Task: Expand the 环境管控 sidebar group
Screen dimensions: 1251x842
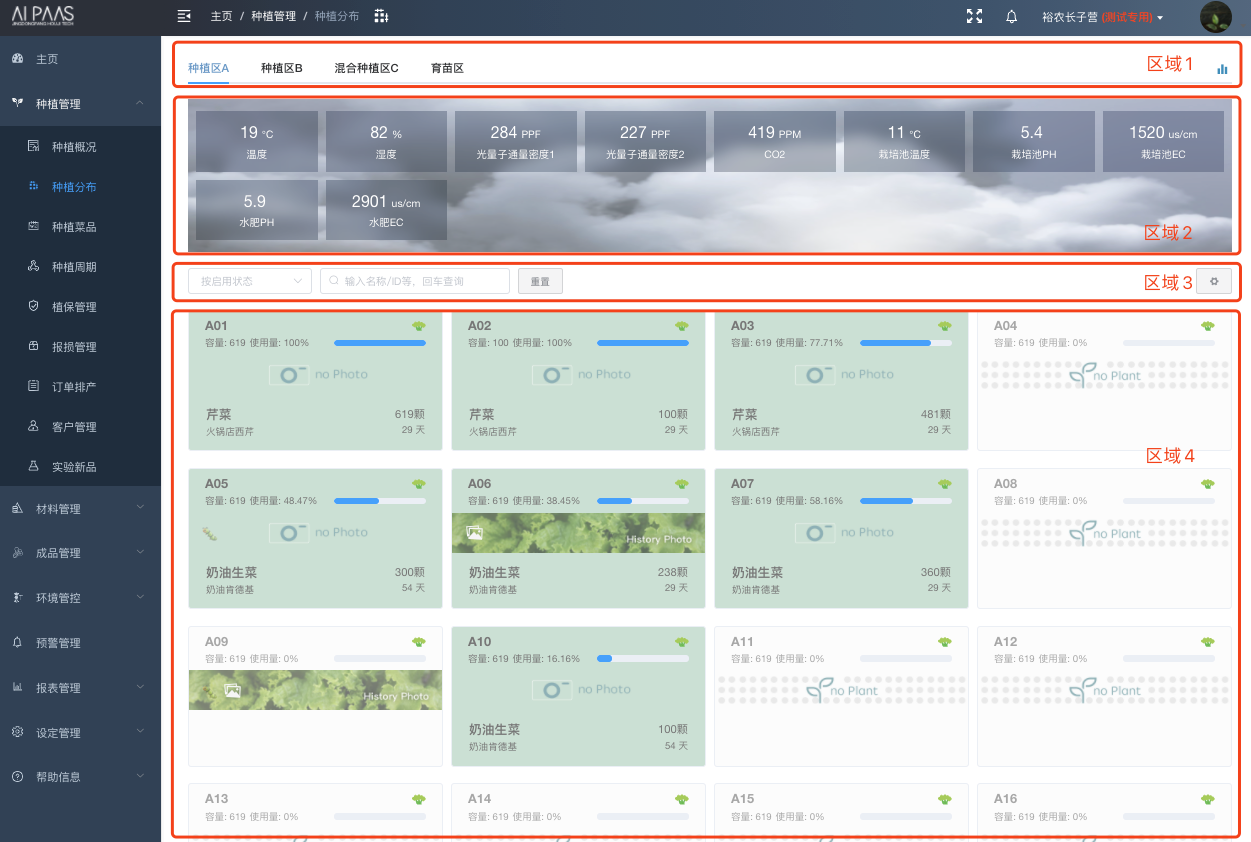Action: (x=80, y=598)
